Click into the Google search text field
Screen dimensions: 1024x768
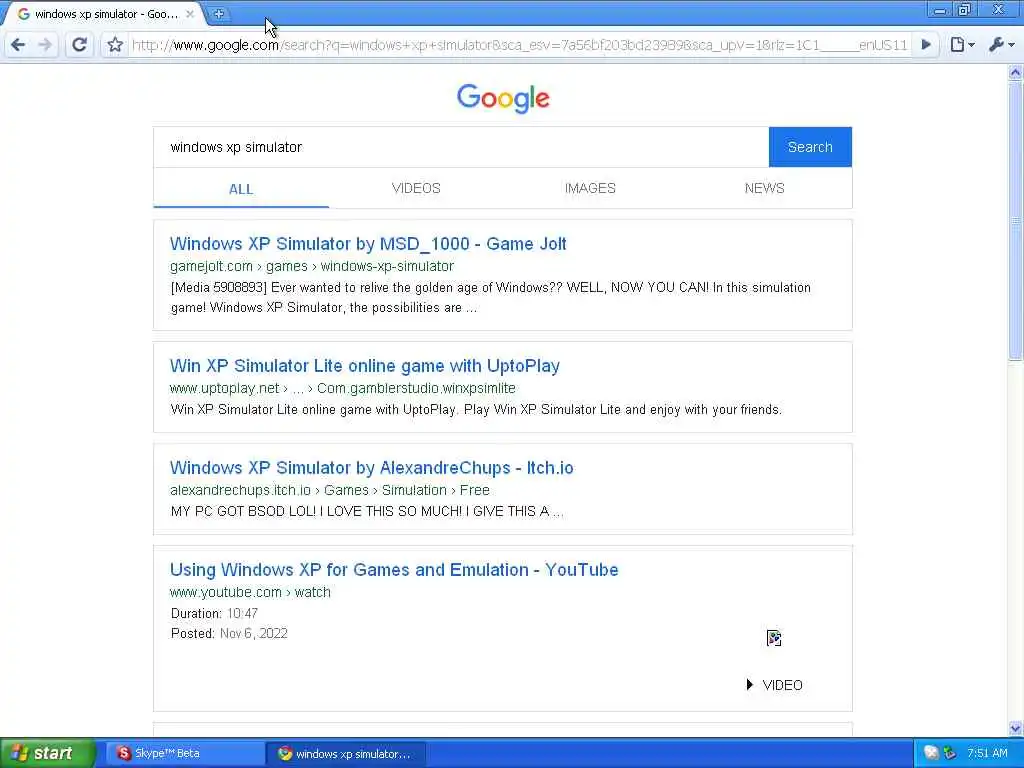pos(461,147)
